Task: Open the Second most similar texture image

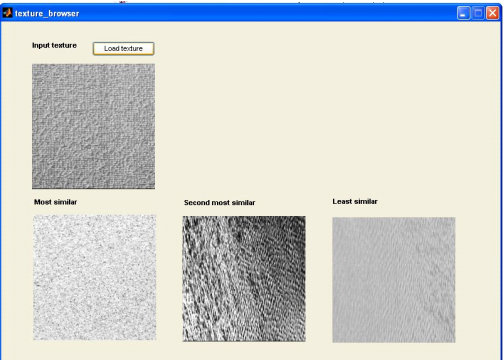Action: coord(244,279)
